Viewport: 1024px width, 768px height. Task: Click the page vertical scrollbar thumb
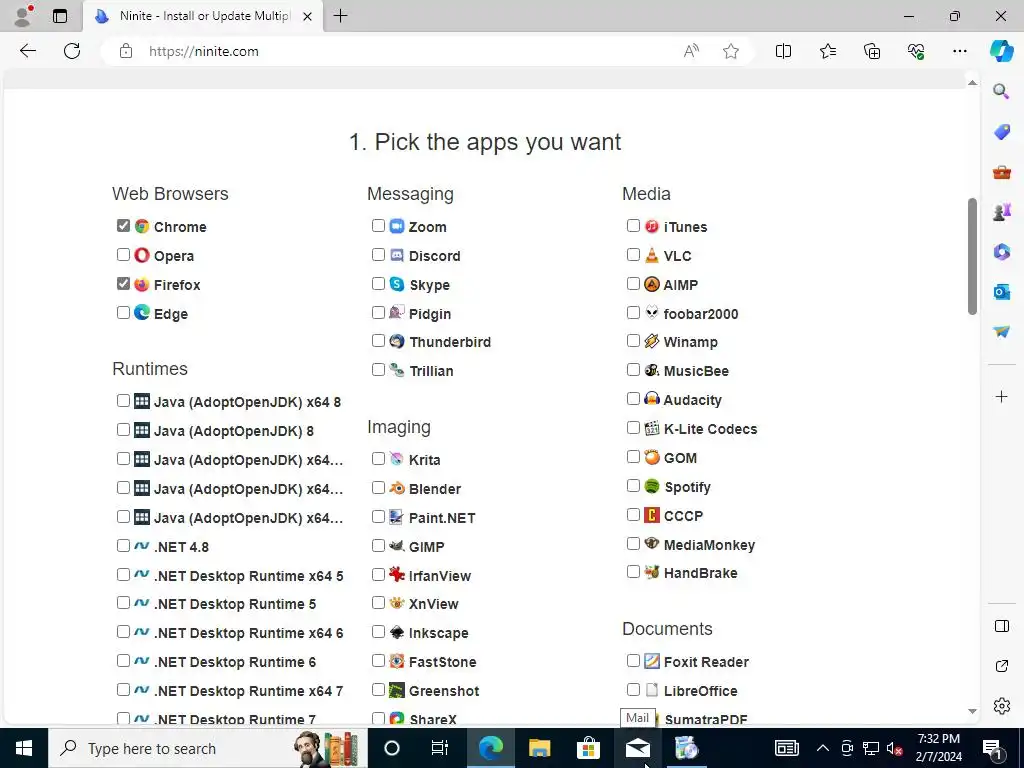[972, 256]
